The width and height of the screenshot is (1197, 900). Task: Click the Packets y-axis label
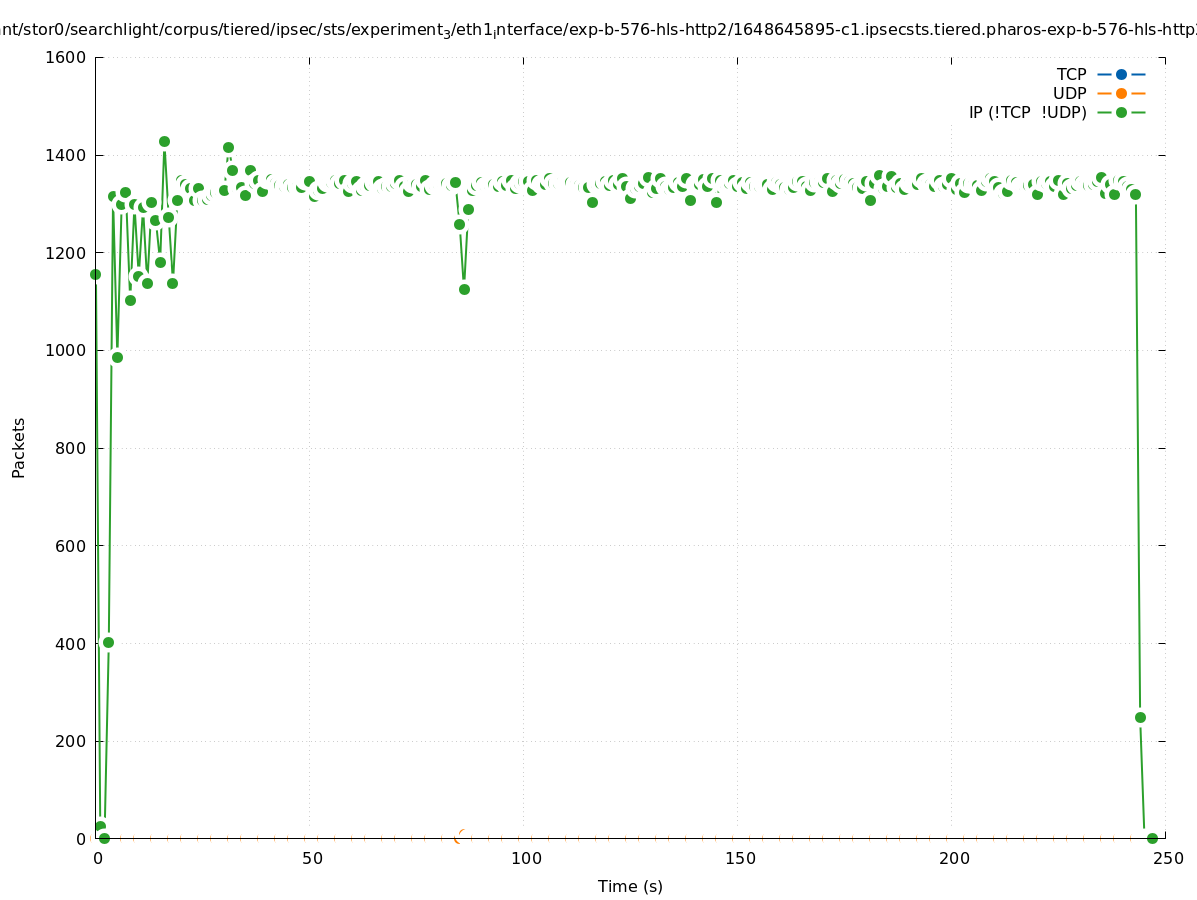(19, 448)
